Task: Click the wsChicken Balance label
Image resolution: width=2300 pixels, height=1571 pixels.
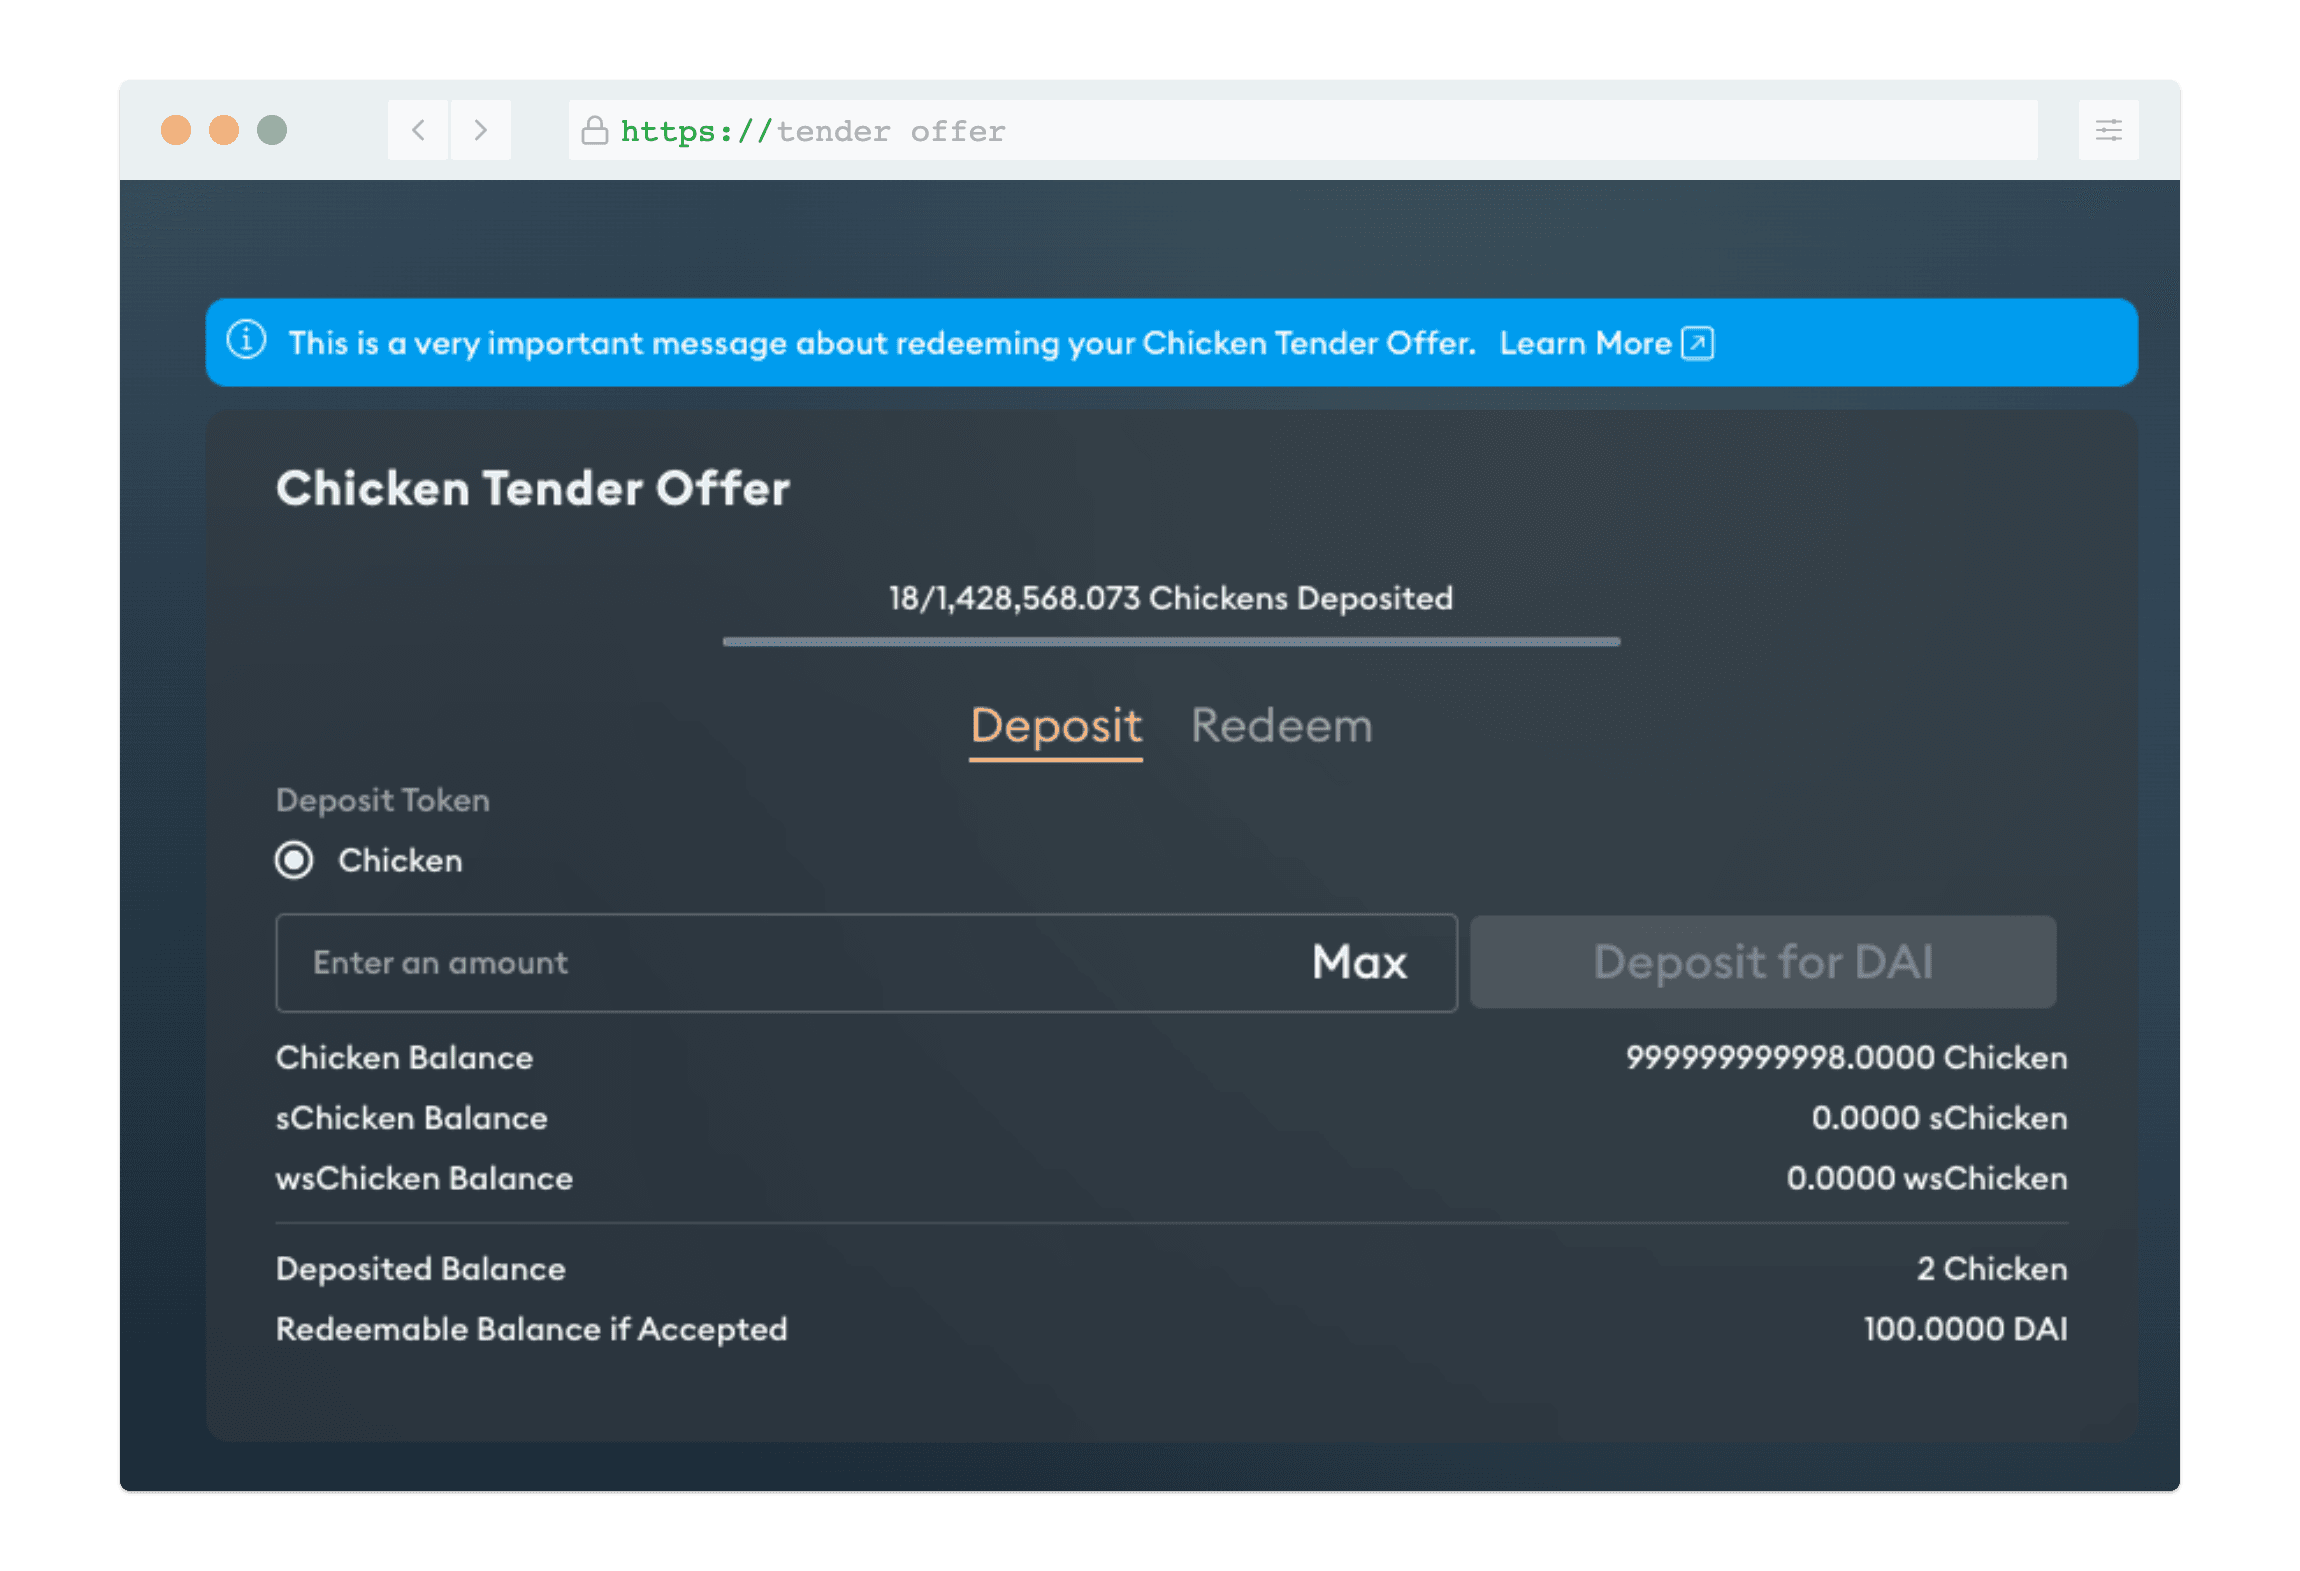Action: tap(424, 1178)
